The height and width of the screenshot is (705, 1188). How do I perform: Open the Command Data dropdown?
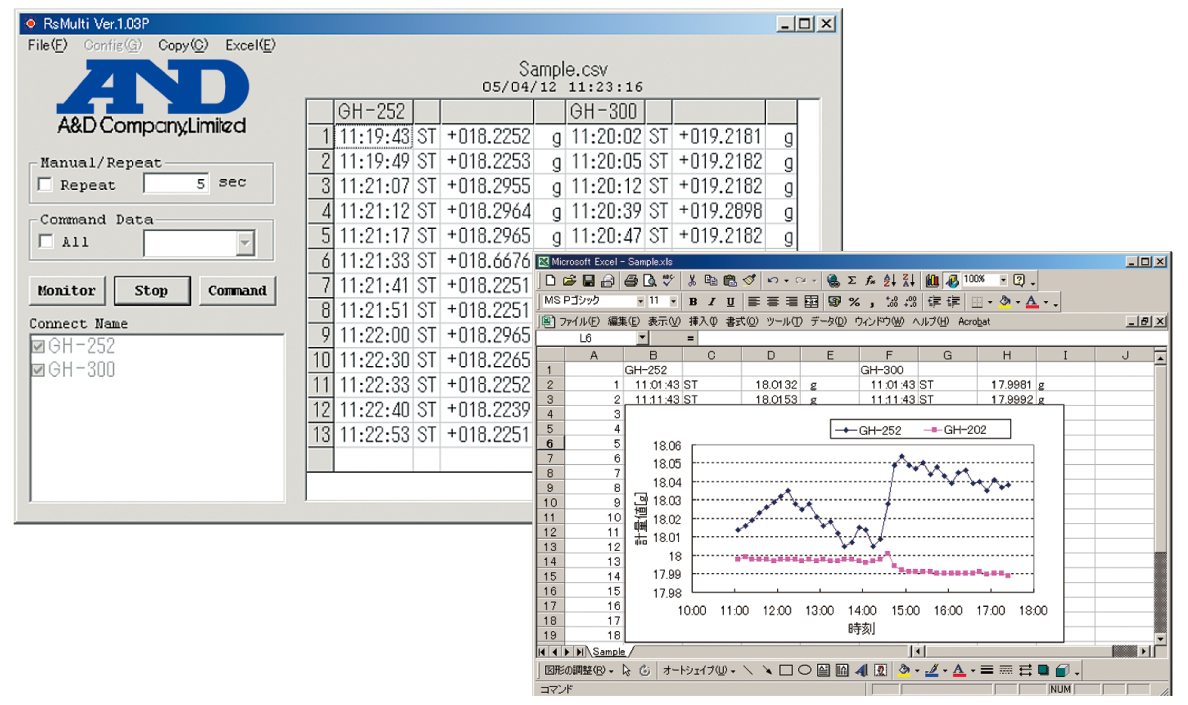(x=246, y=243)
